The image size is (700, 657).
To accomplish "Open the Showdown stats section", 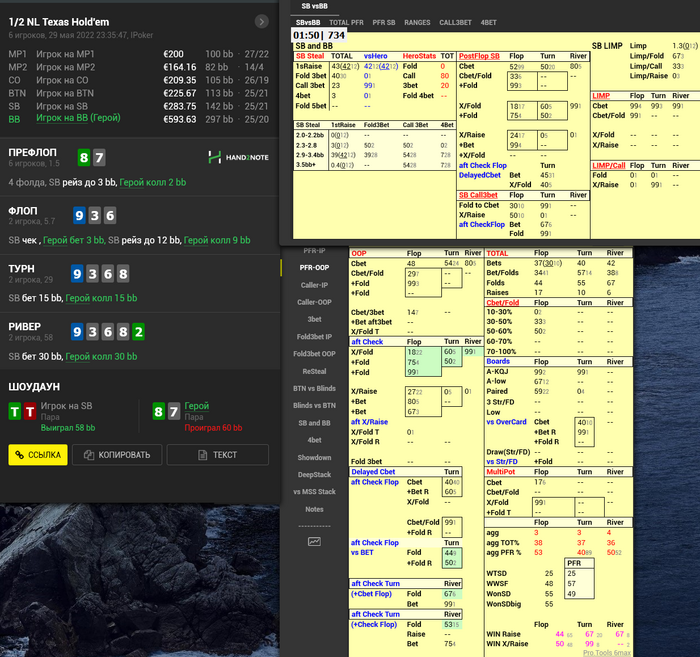I will 314,457.
